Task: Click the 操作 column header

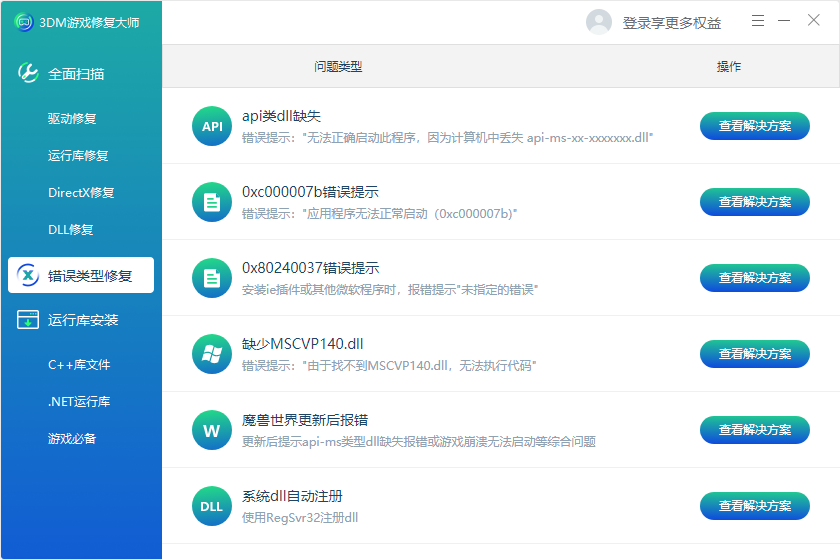Action: click(729, 66)
